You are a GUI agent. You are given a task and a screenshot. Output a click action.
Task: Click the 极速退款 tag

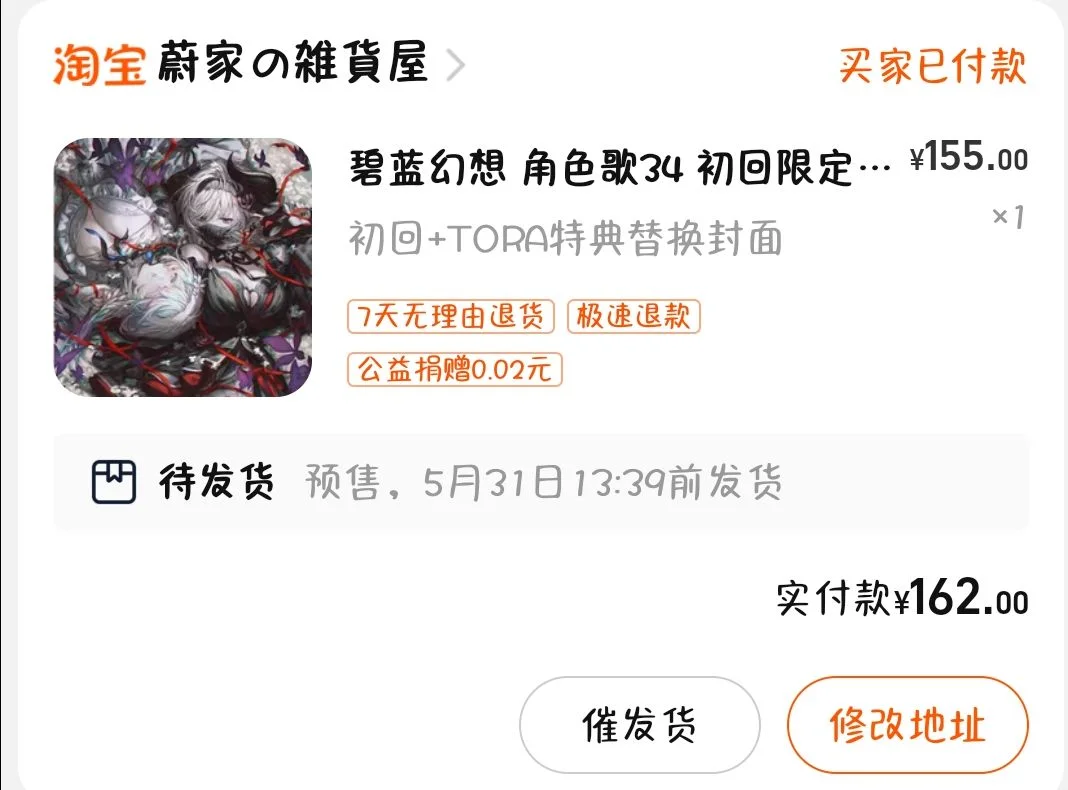click(x=633, y=317)
